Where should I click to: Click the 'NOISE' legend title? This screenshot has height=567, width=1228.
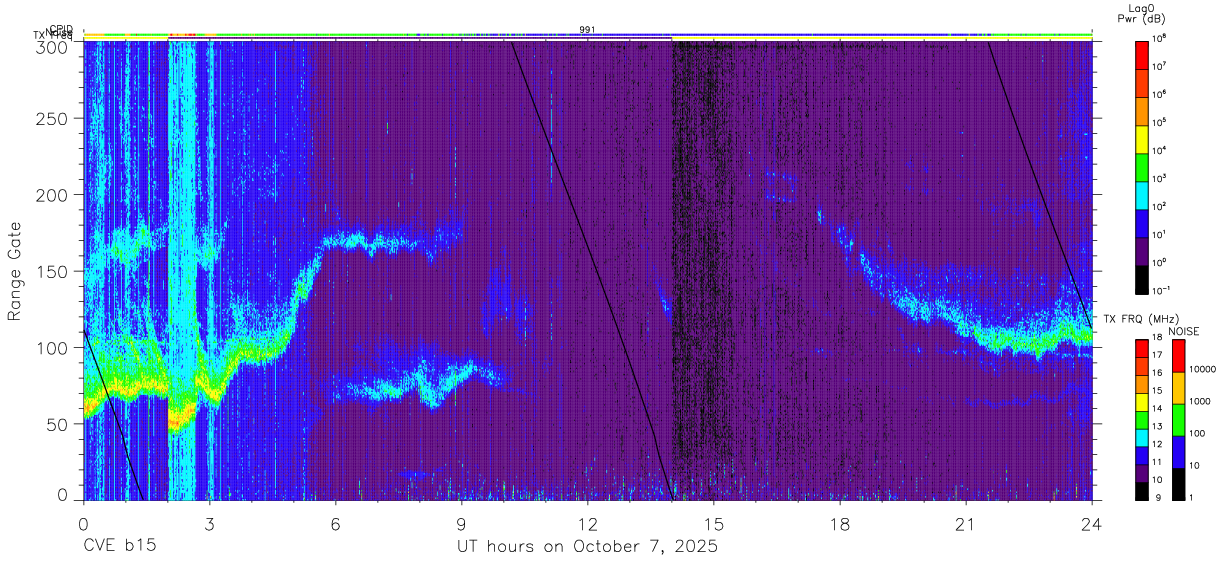point(1186,331)
